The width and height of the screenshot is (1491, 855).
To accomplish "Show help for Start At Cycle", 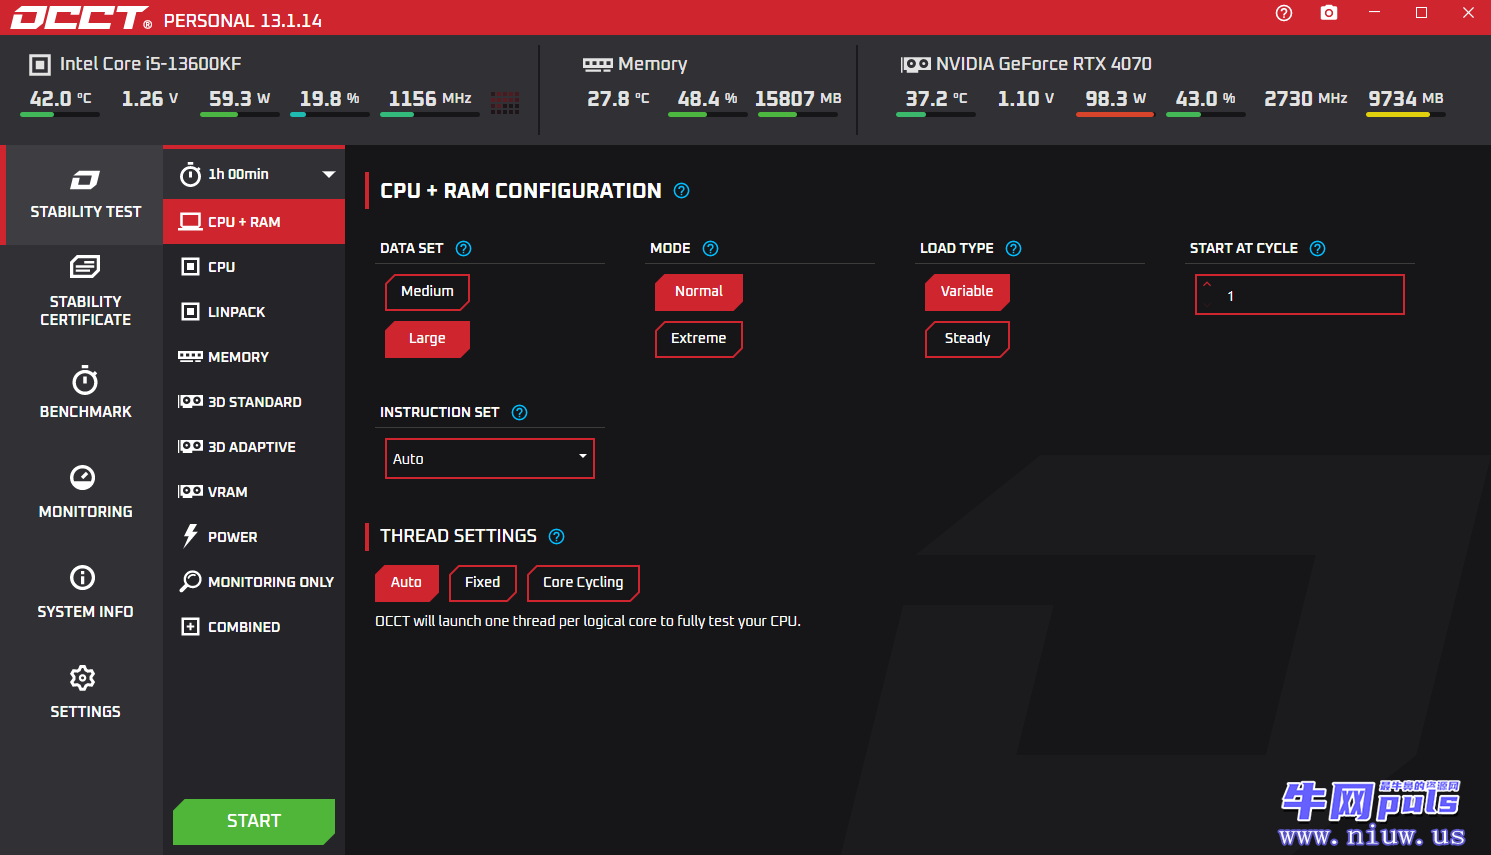I will [x=1317, y=248].
